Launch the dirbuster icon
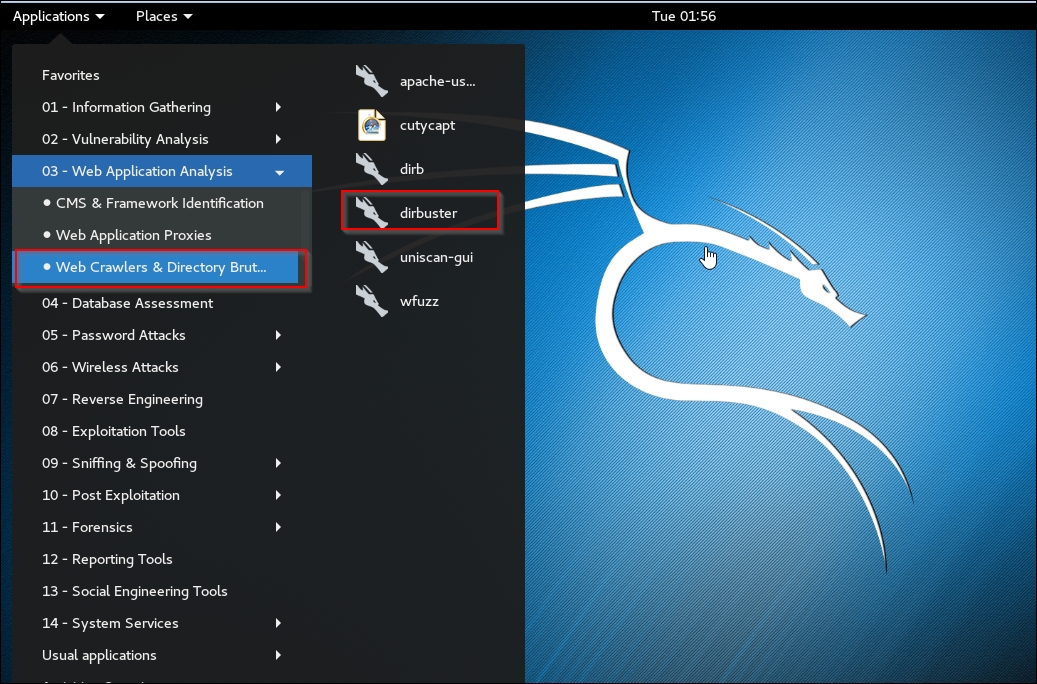The image size is (1037, 684). [x=372, y=213]
